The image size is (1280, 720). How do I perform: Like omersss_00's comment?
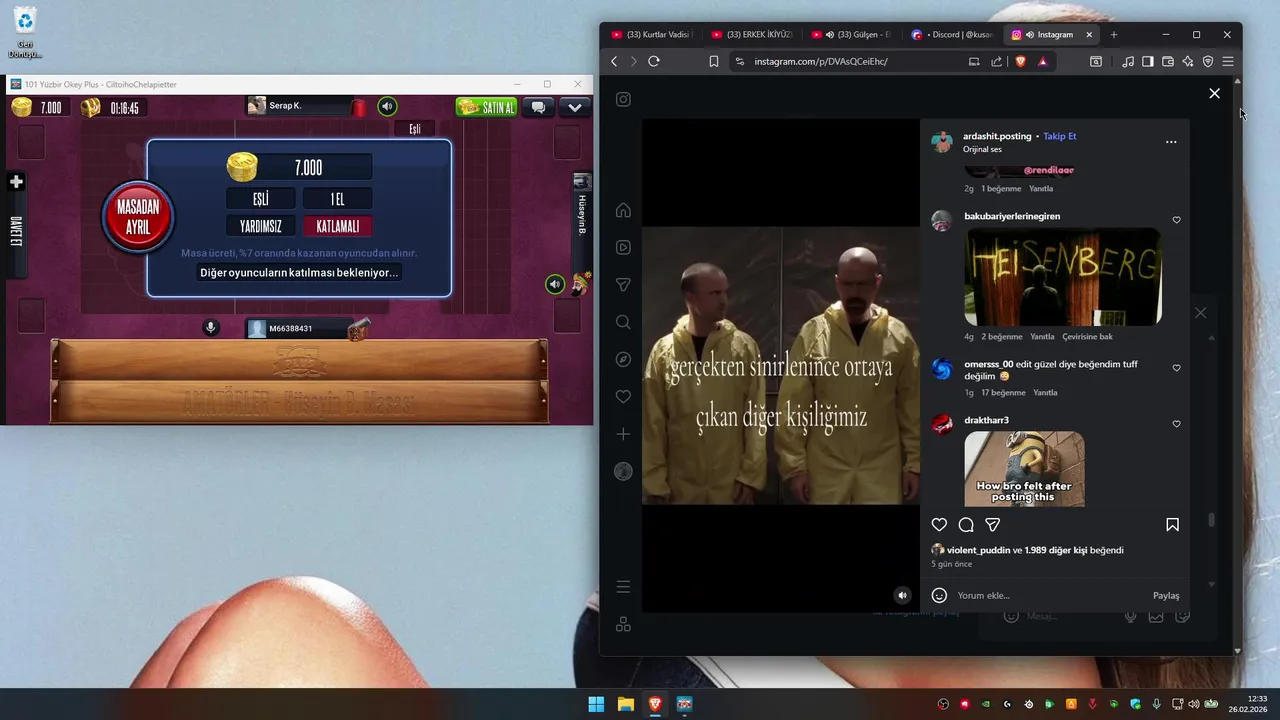pos(1176,368)
